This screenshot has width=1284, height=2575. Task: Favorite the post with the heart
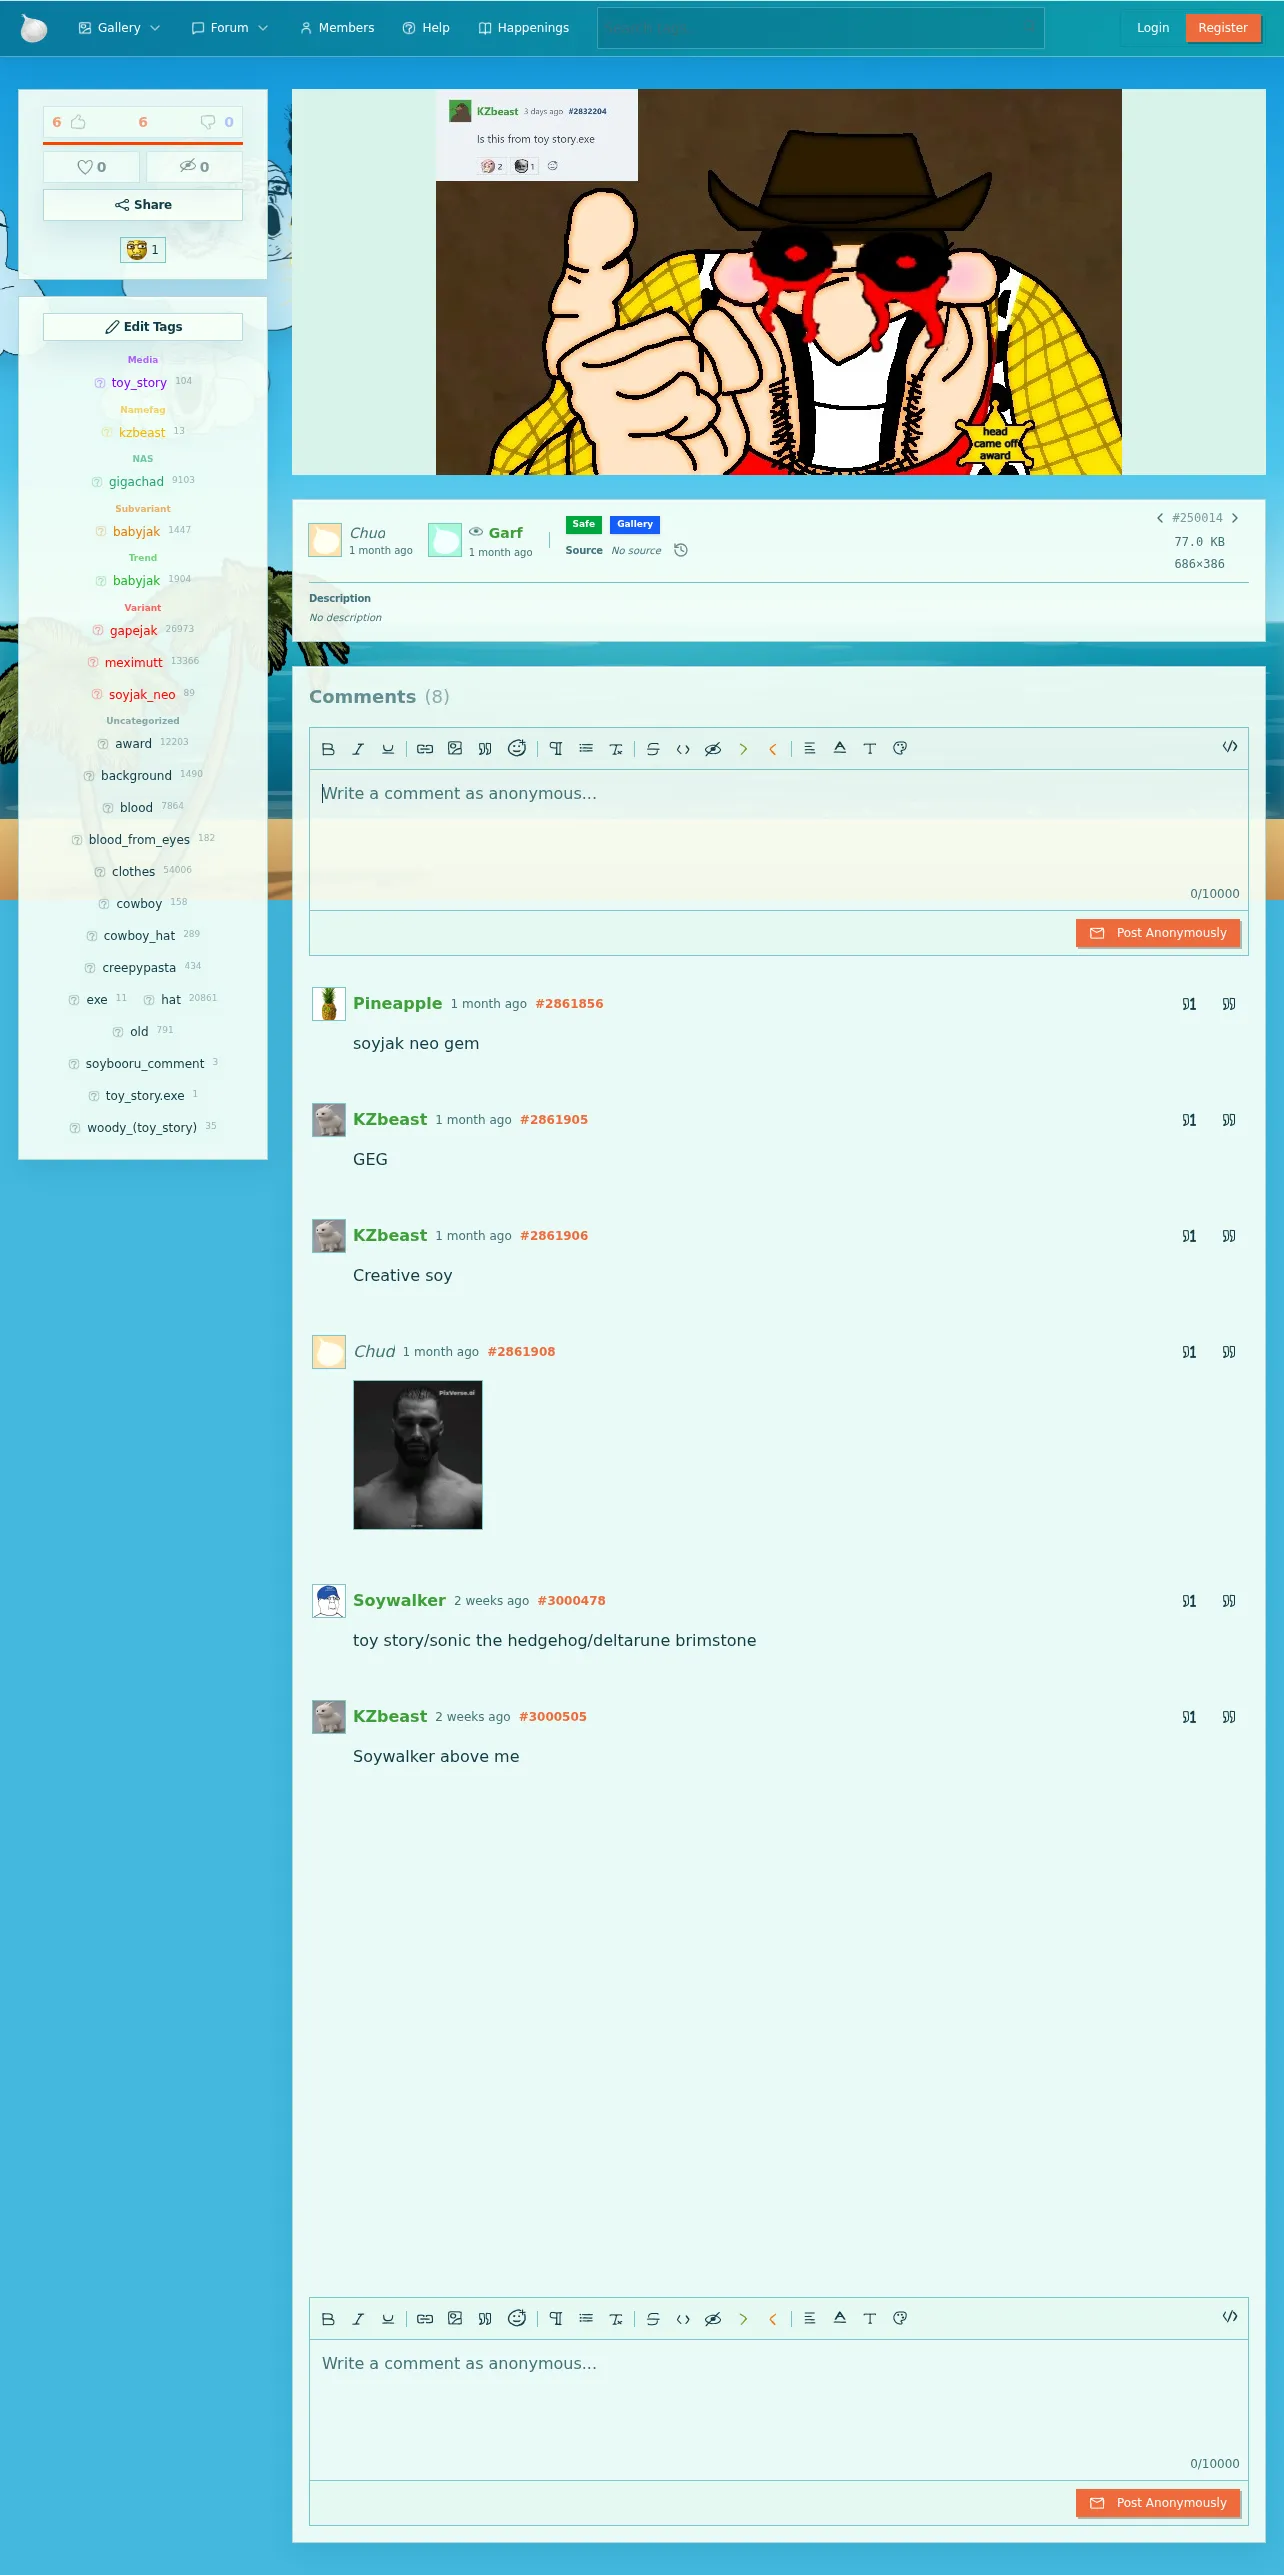[92, 167]
